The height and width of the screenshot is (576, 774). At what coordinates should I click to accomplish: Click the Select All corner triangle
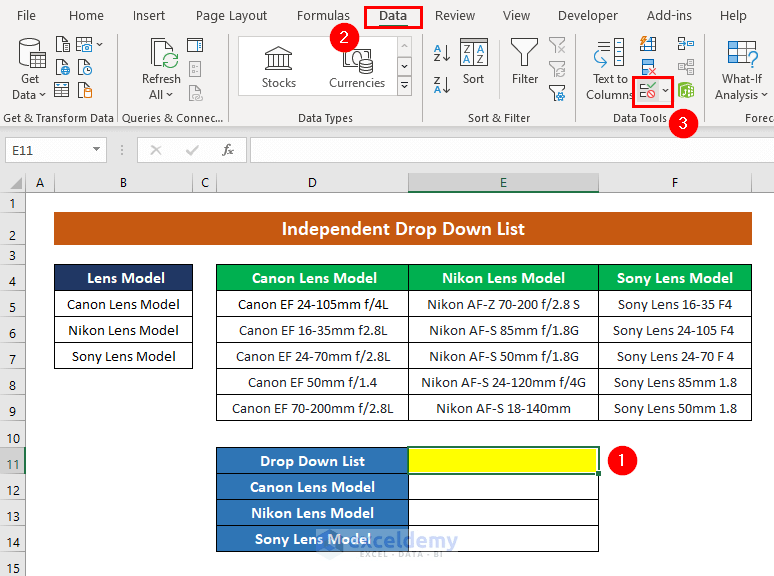pos(15,183)
